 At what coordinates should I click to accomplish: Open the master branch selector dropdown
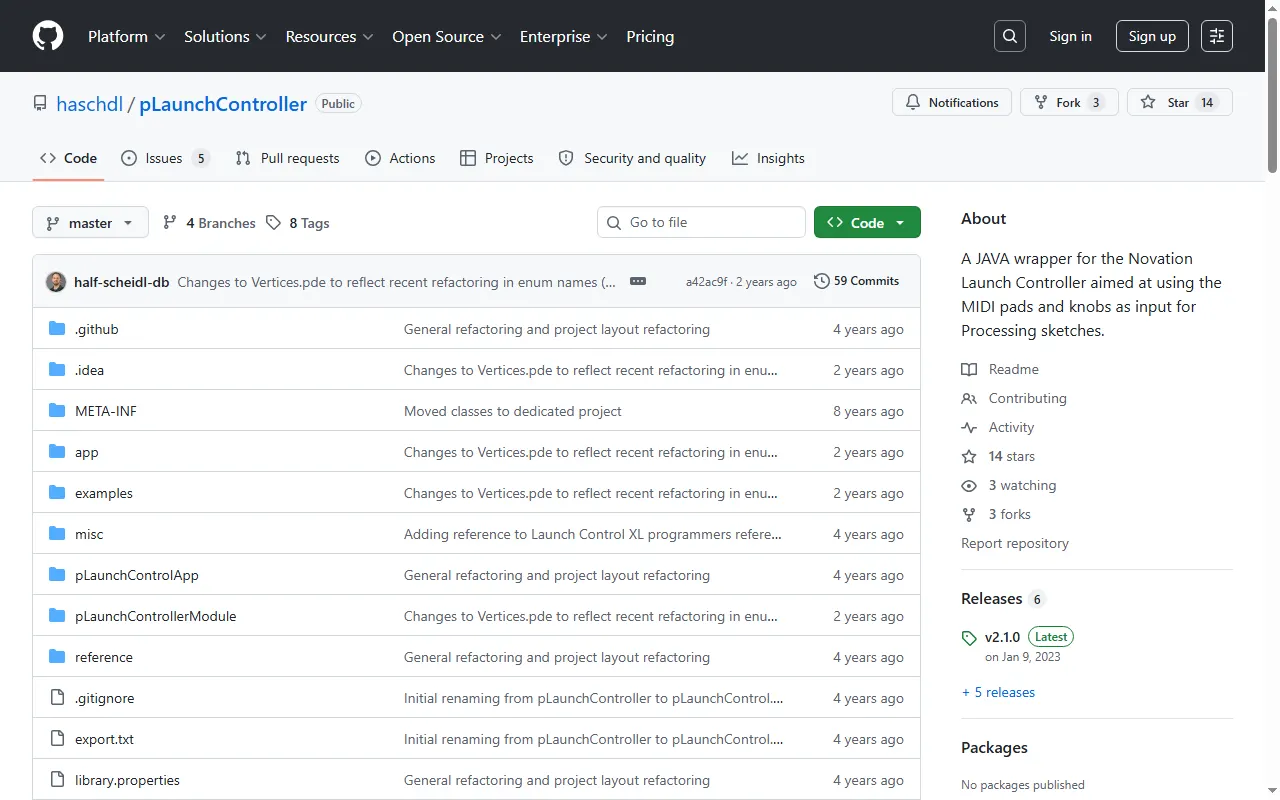click(x=90, y=223)
